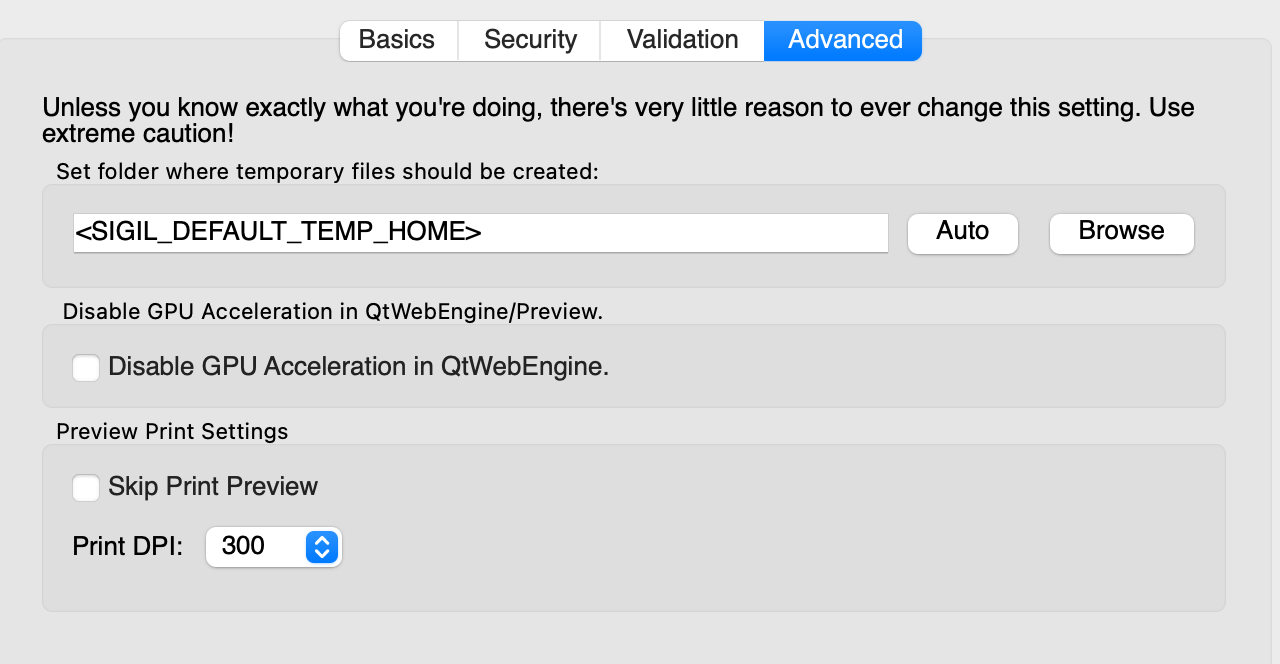Click the SIGIL_DEFAULT_TEMP_HOME text

[279, 233]
